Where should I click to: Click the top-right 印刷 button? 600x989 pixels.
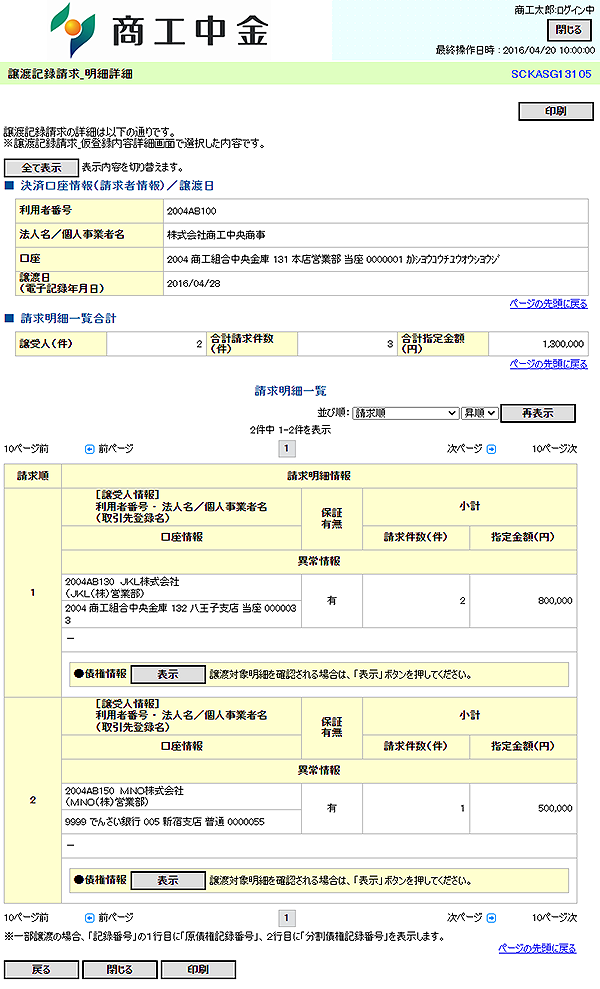click(556, 111)
